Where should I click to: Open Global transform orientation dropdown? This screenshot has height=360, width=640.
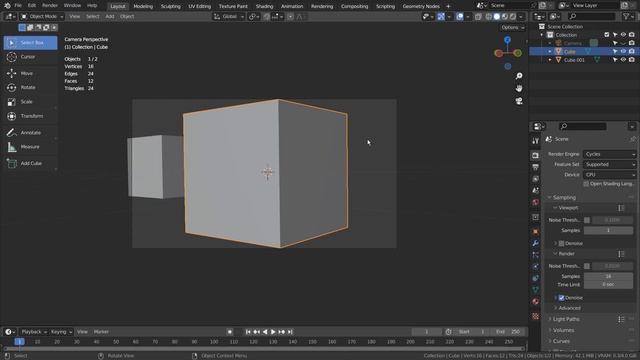point(229,17)
